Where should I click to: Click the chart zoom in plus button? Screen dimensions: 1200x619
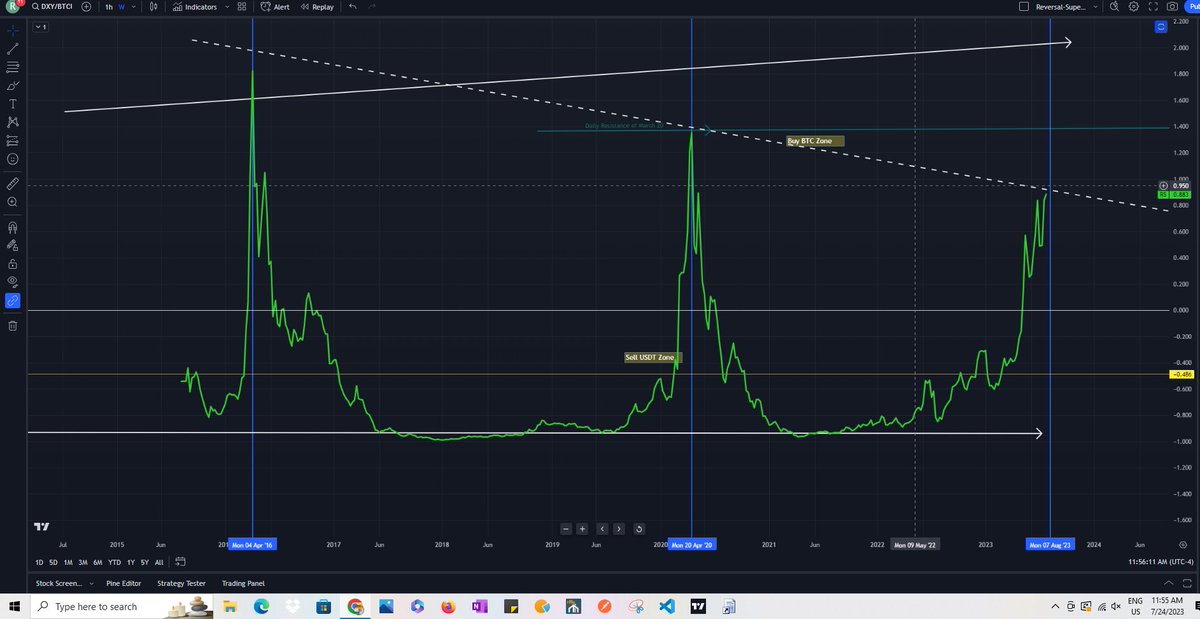coord(582,528)
